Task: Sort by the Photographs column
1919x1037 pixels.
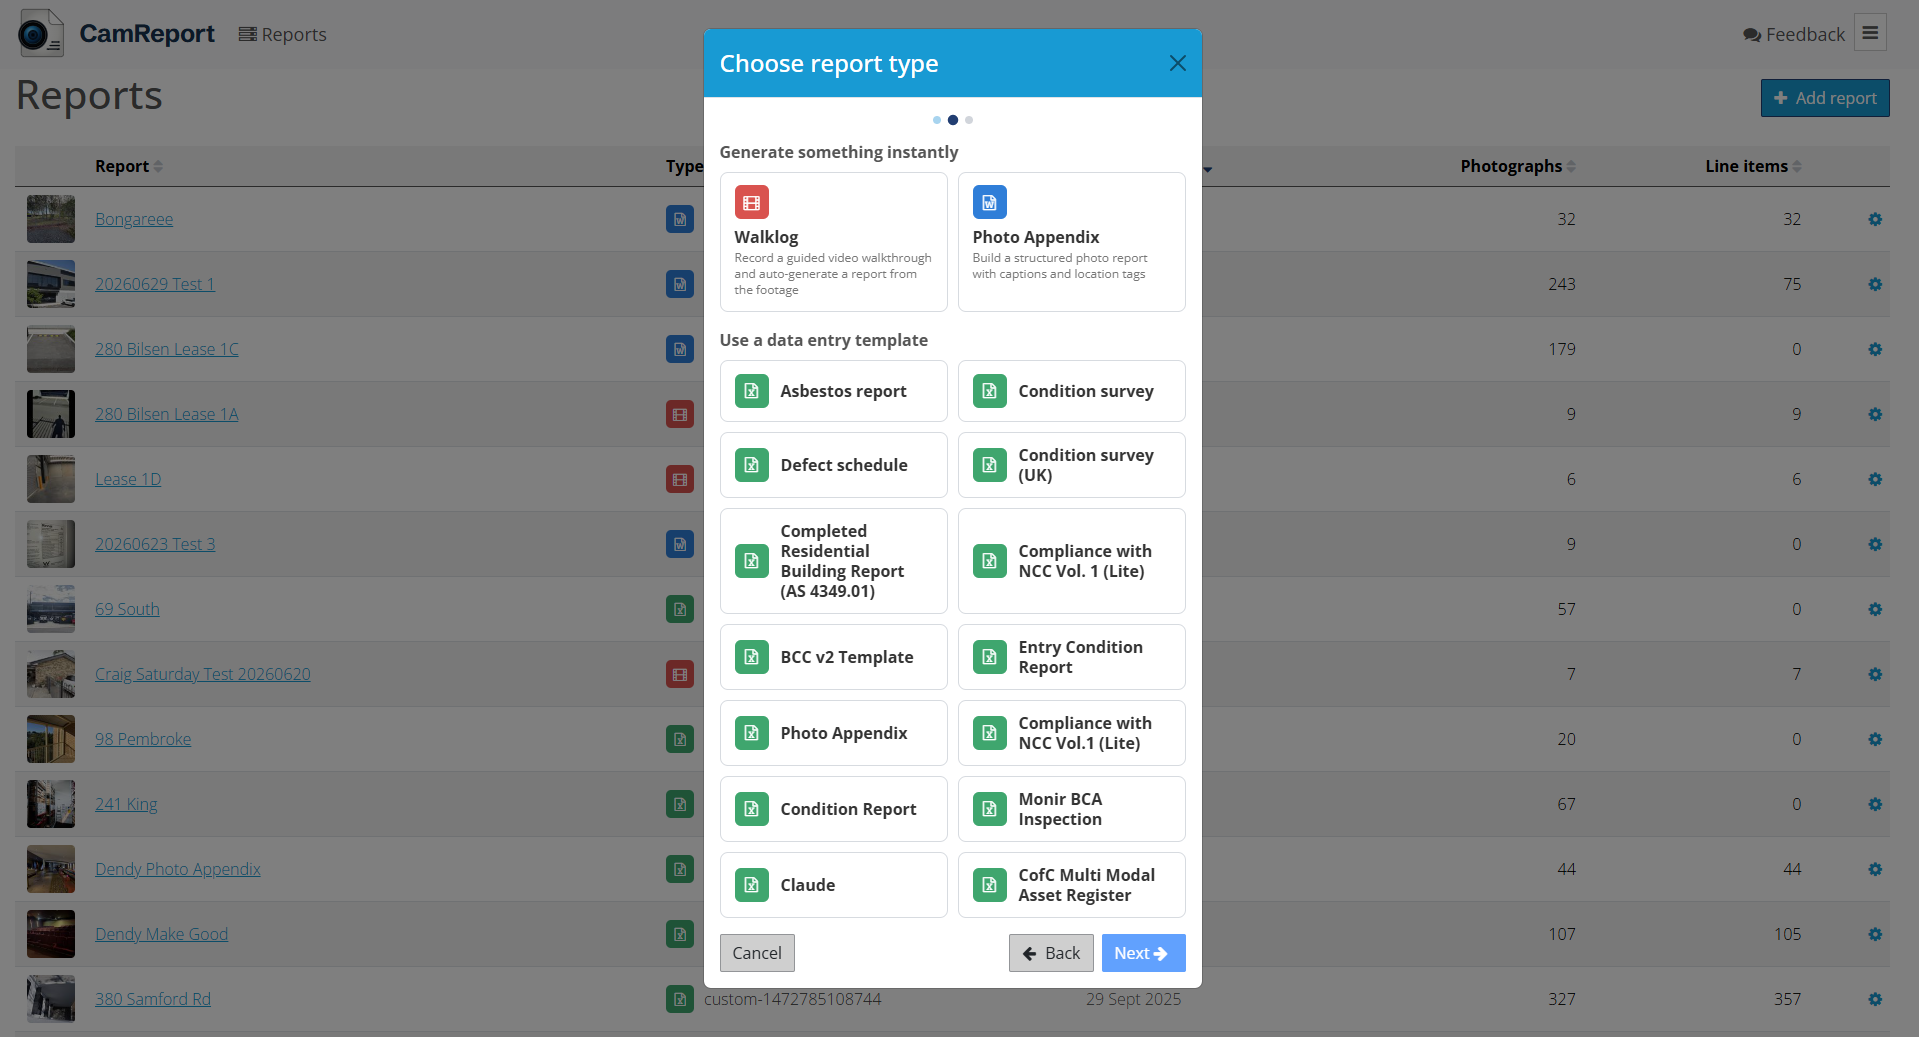Action: click(1517, 166)
